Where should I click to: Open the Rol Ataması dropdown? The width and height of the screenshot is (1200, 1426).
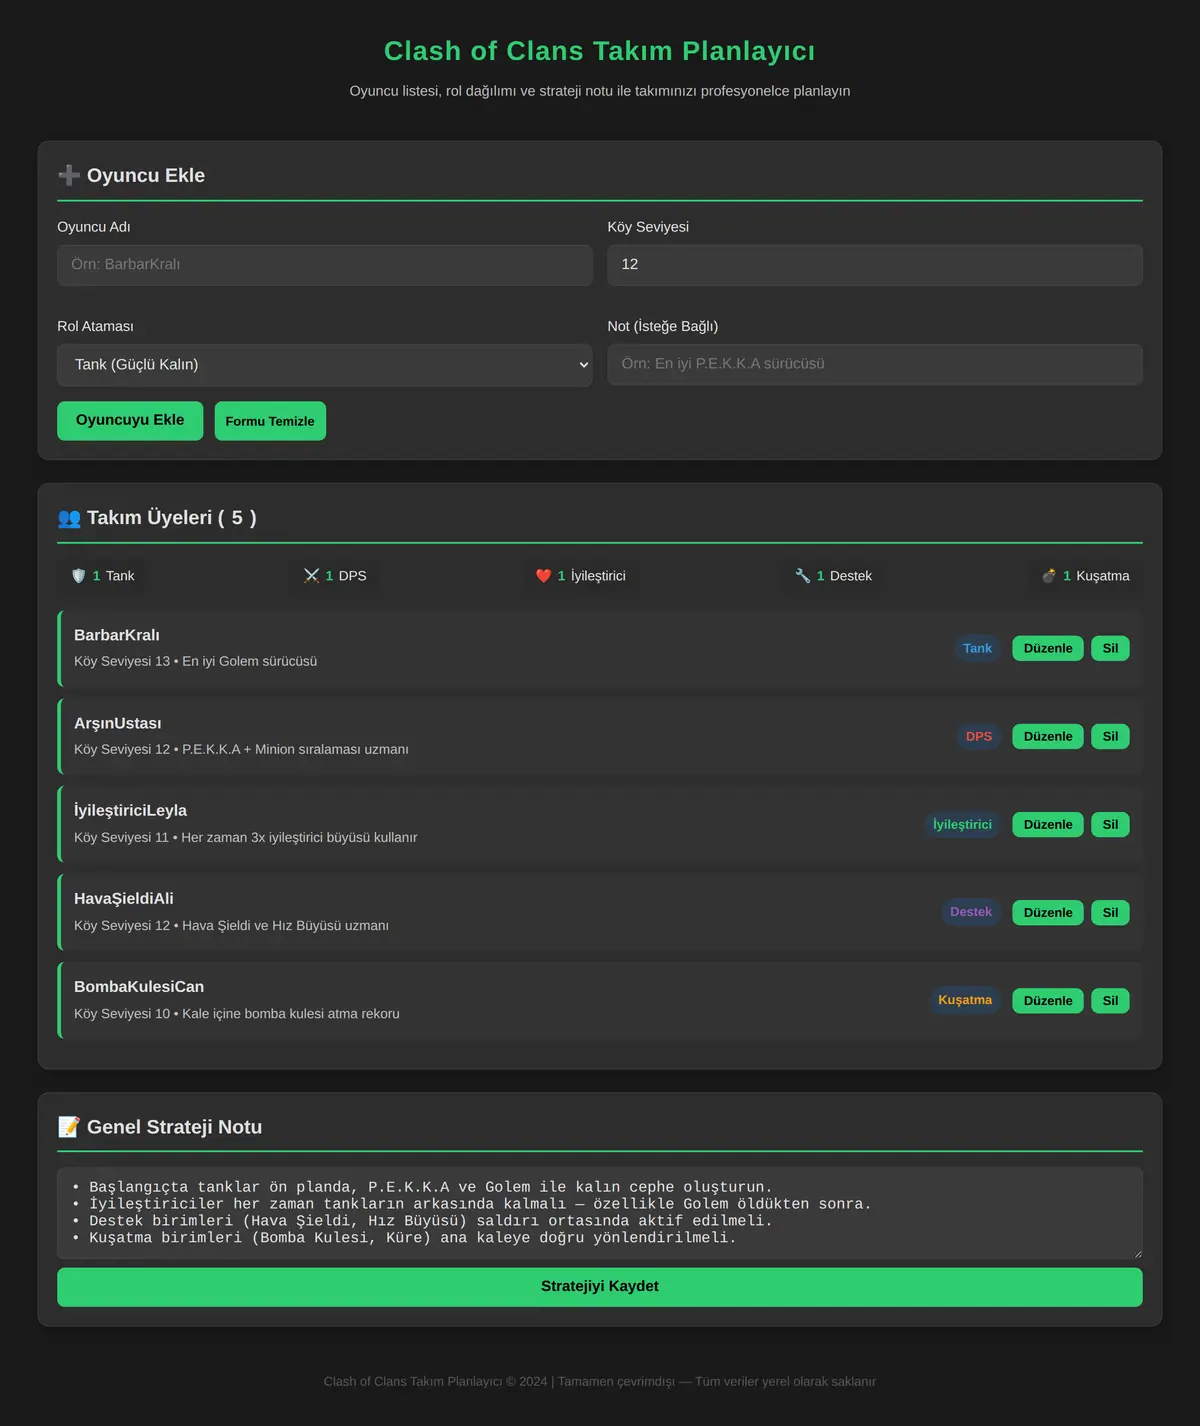point(325,365)
